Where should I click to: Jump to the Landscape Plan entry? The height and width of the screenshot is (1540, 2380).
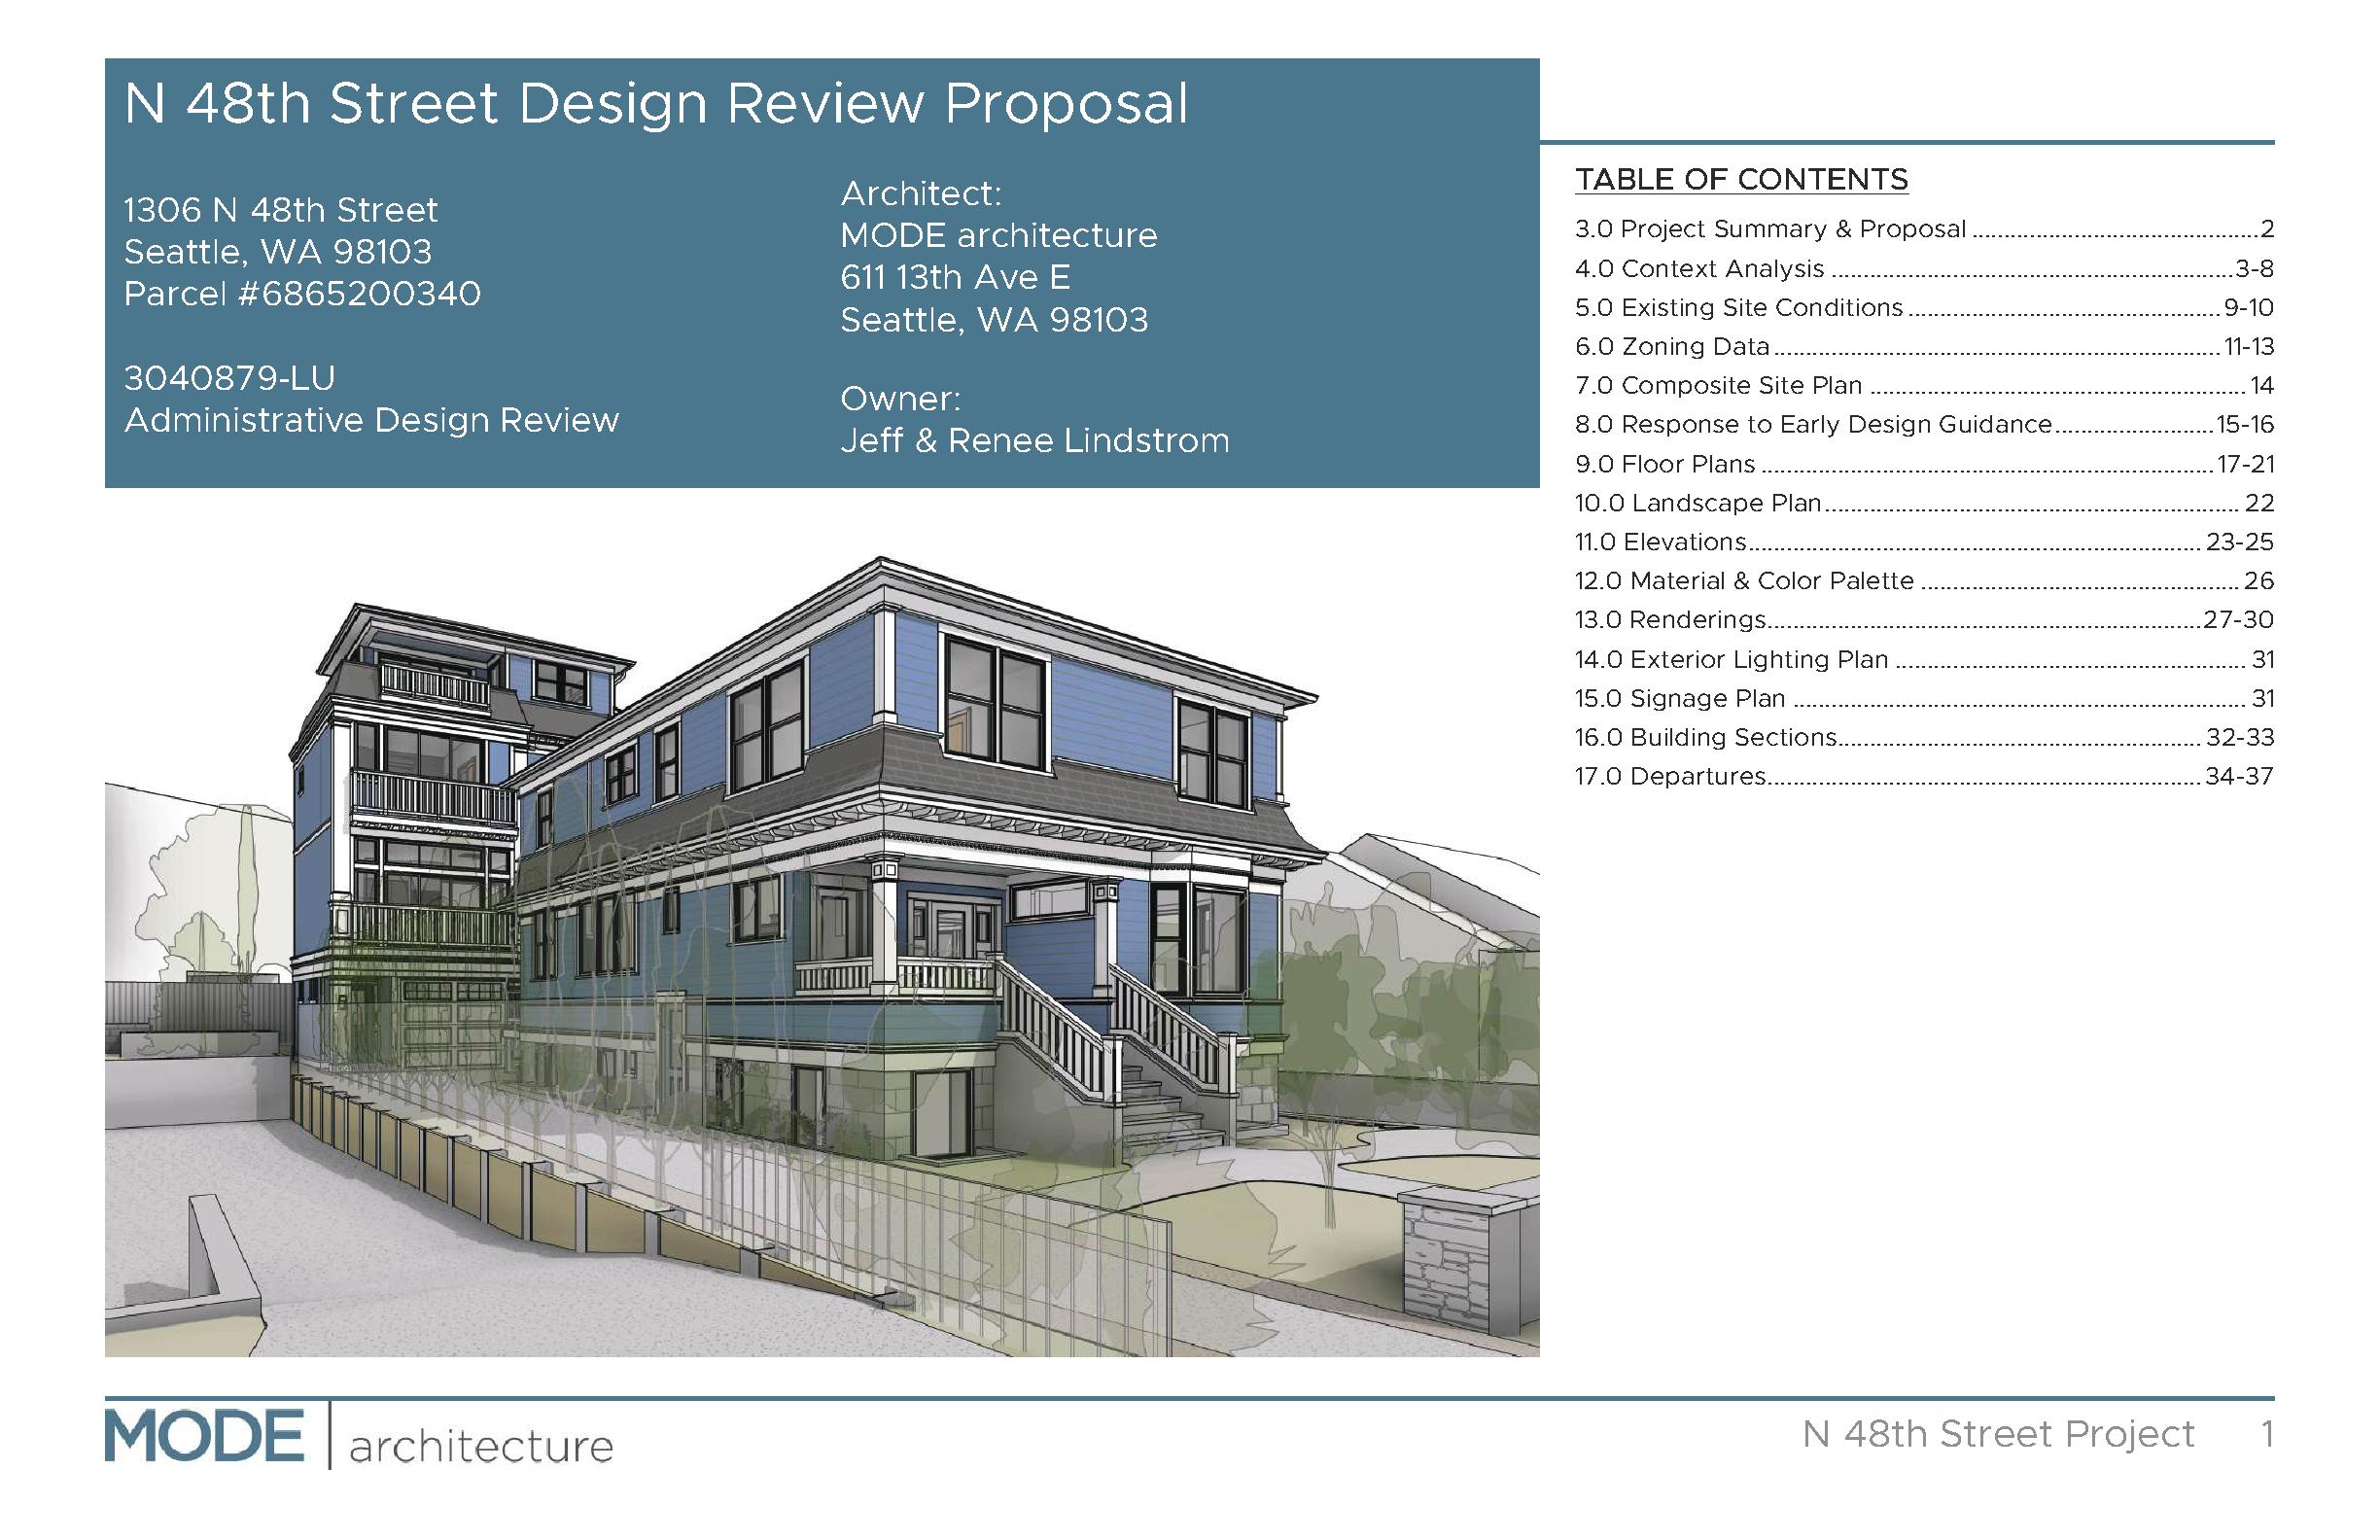[1698, 503]
